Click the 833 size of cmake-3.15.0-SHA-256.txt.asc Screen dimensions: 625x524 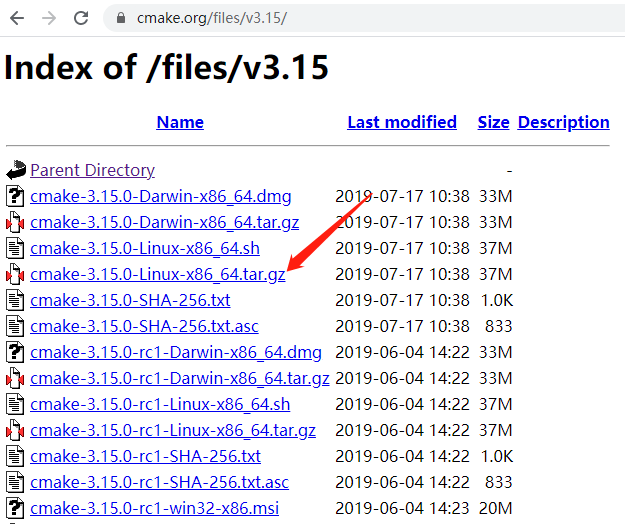point(498,326)
